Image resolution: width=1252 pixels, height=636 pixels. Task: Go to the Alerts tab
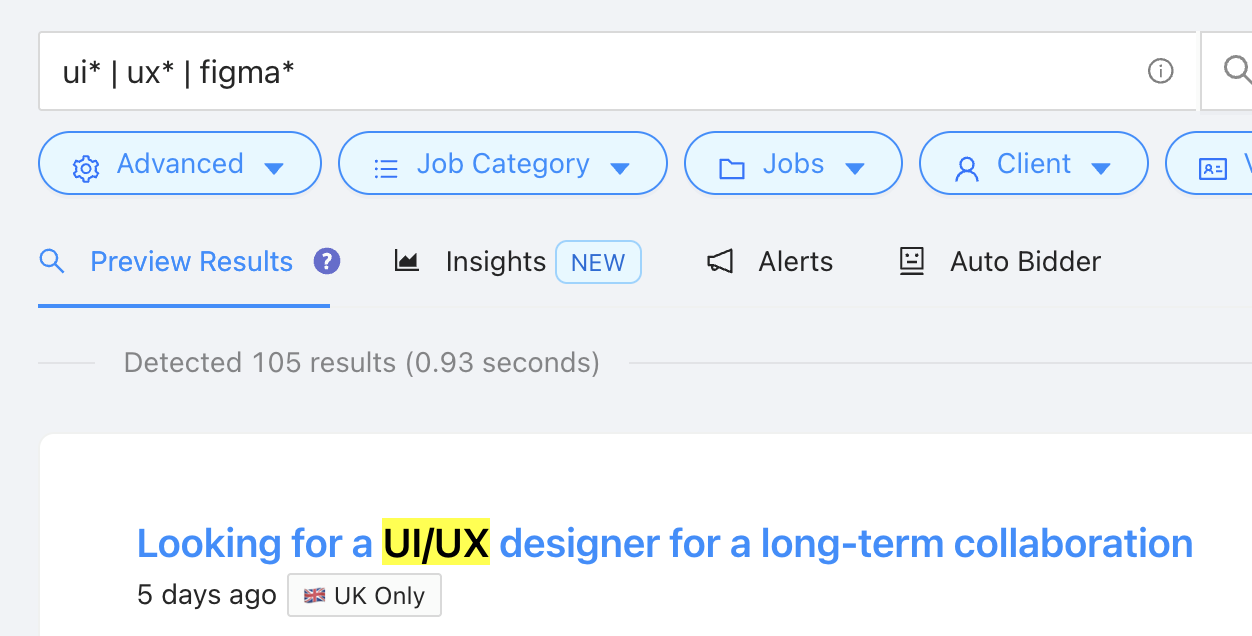click(795, 262)
